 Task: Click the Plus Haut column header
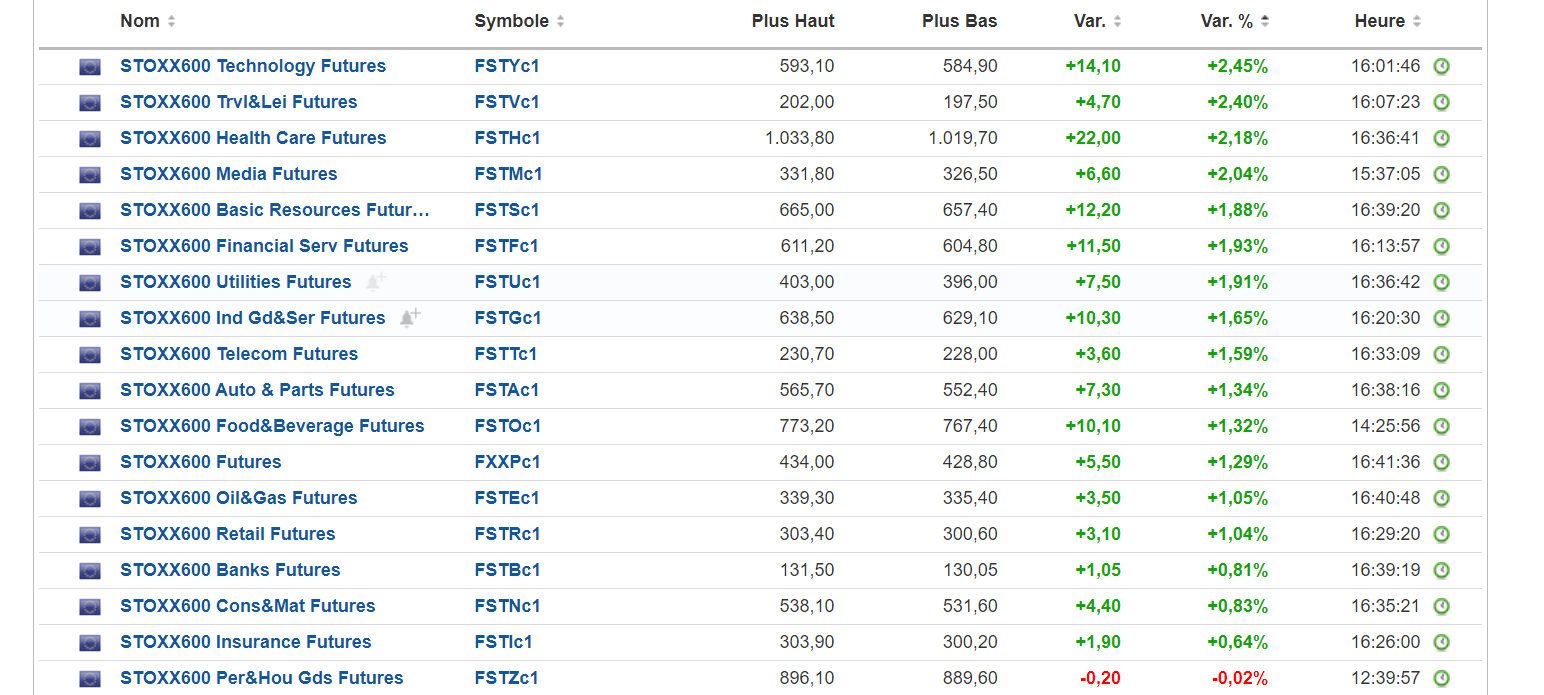[792, 21]
